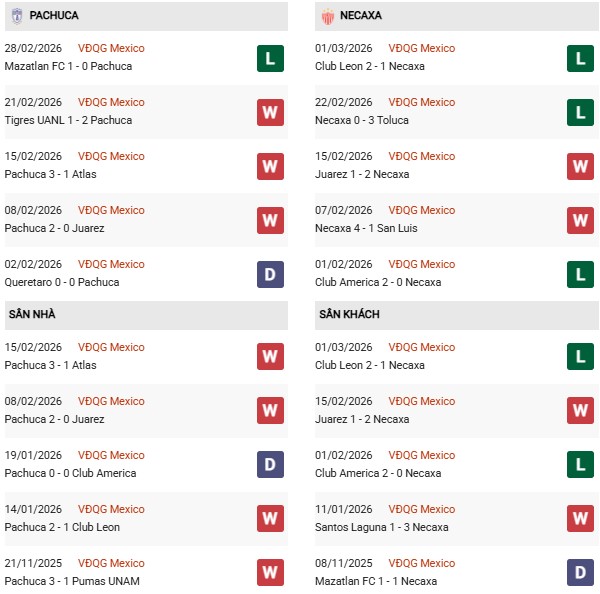Select the SÂN NHÀ section header

coord(33,314)
